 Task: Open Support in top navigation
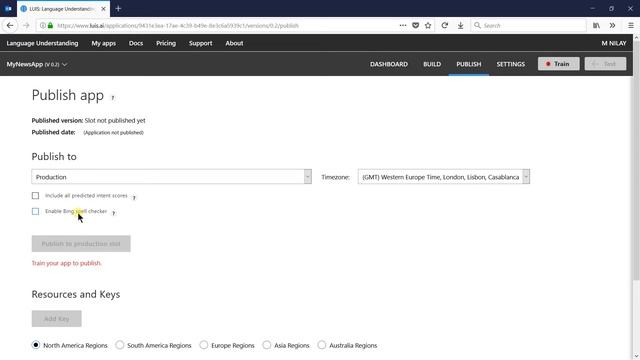tap(200, 43)
